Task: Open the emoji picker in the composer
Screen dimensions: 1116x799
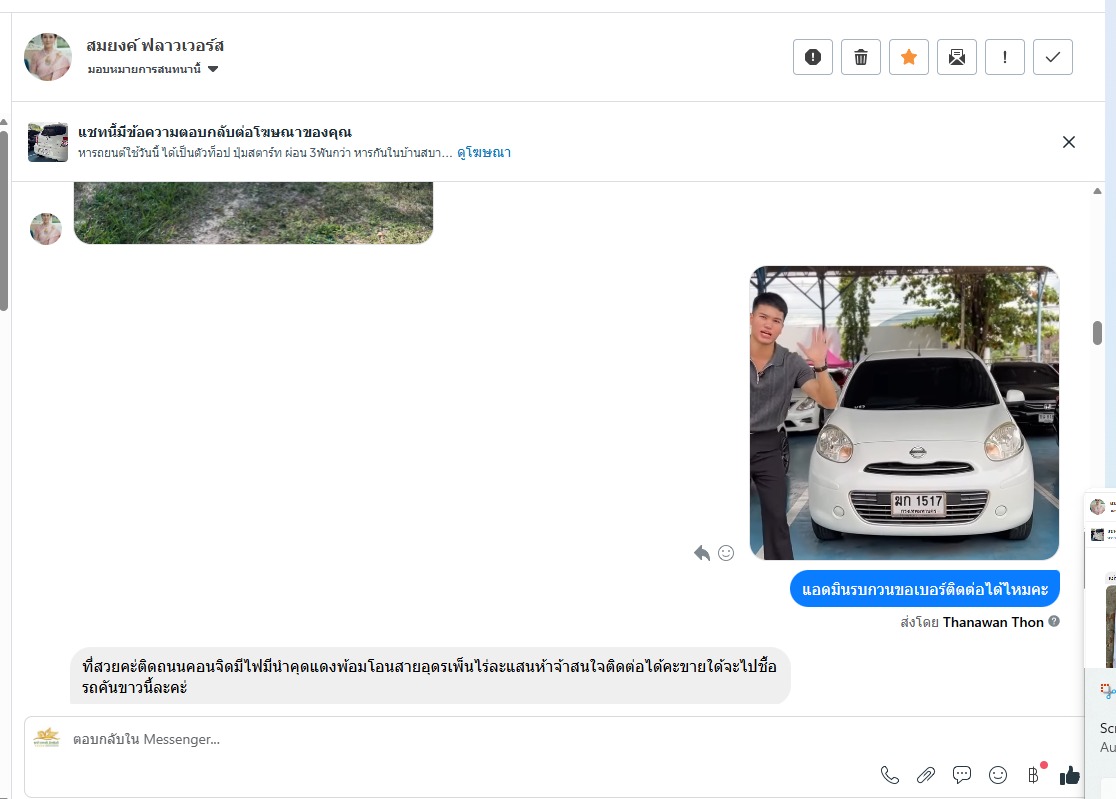Action: 998,775
